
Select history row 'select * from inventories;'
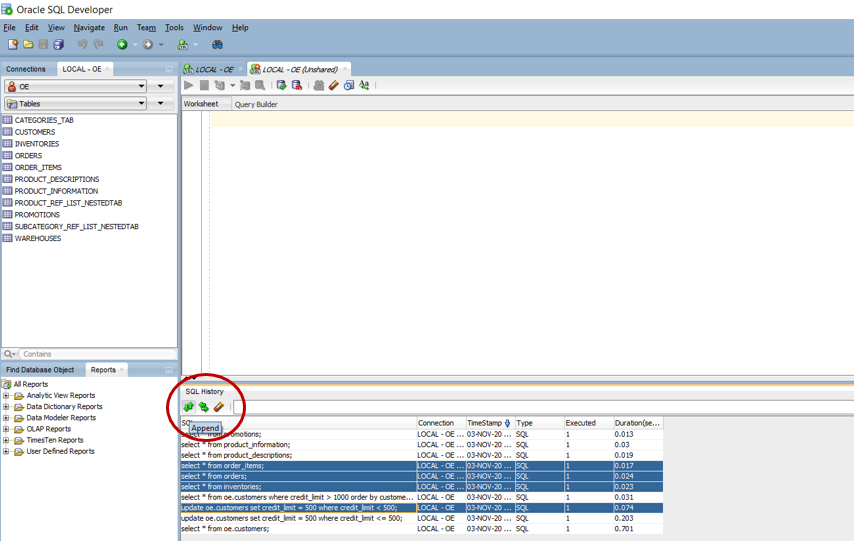click(422, 487)
